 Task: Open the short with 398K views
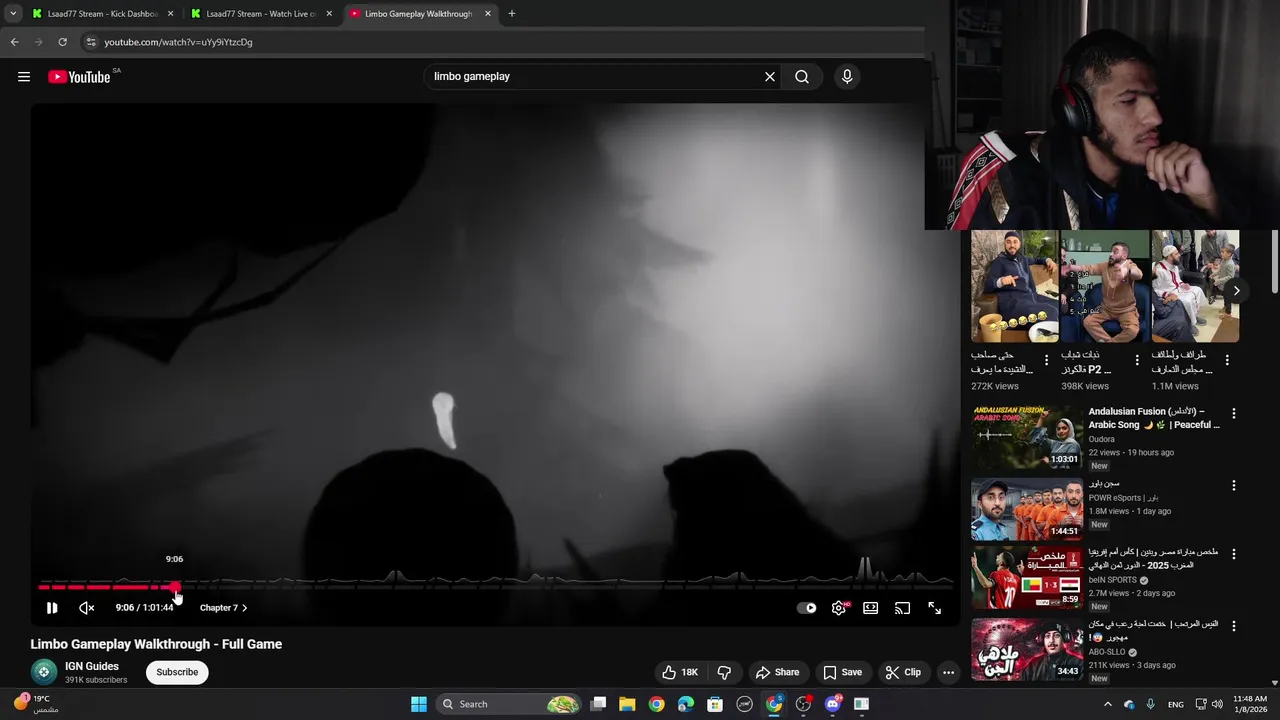coord(1105,286)
